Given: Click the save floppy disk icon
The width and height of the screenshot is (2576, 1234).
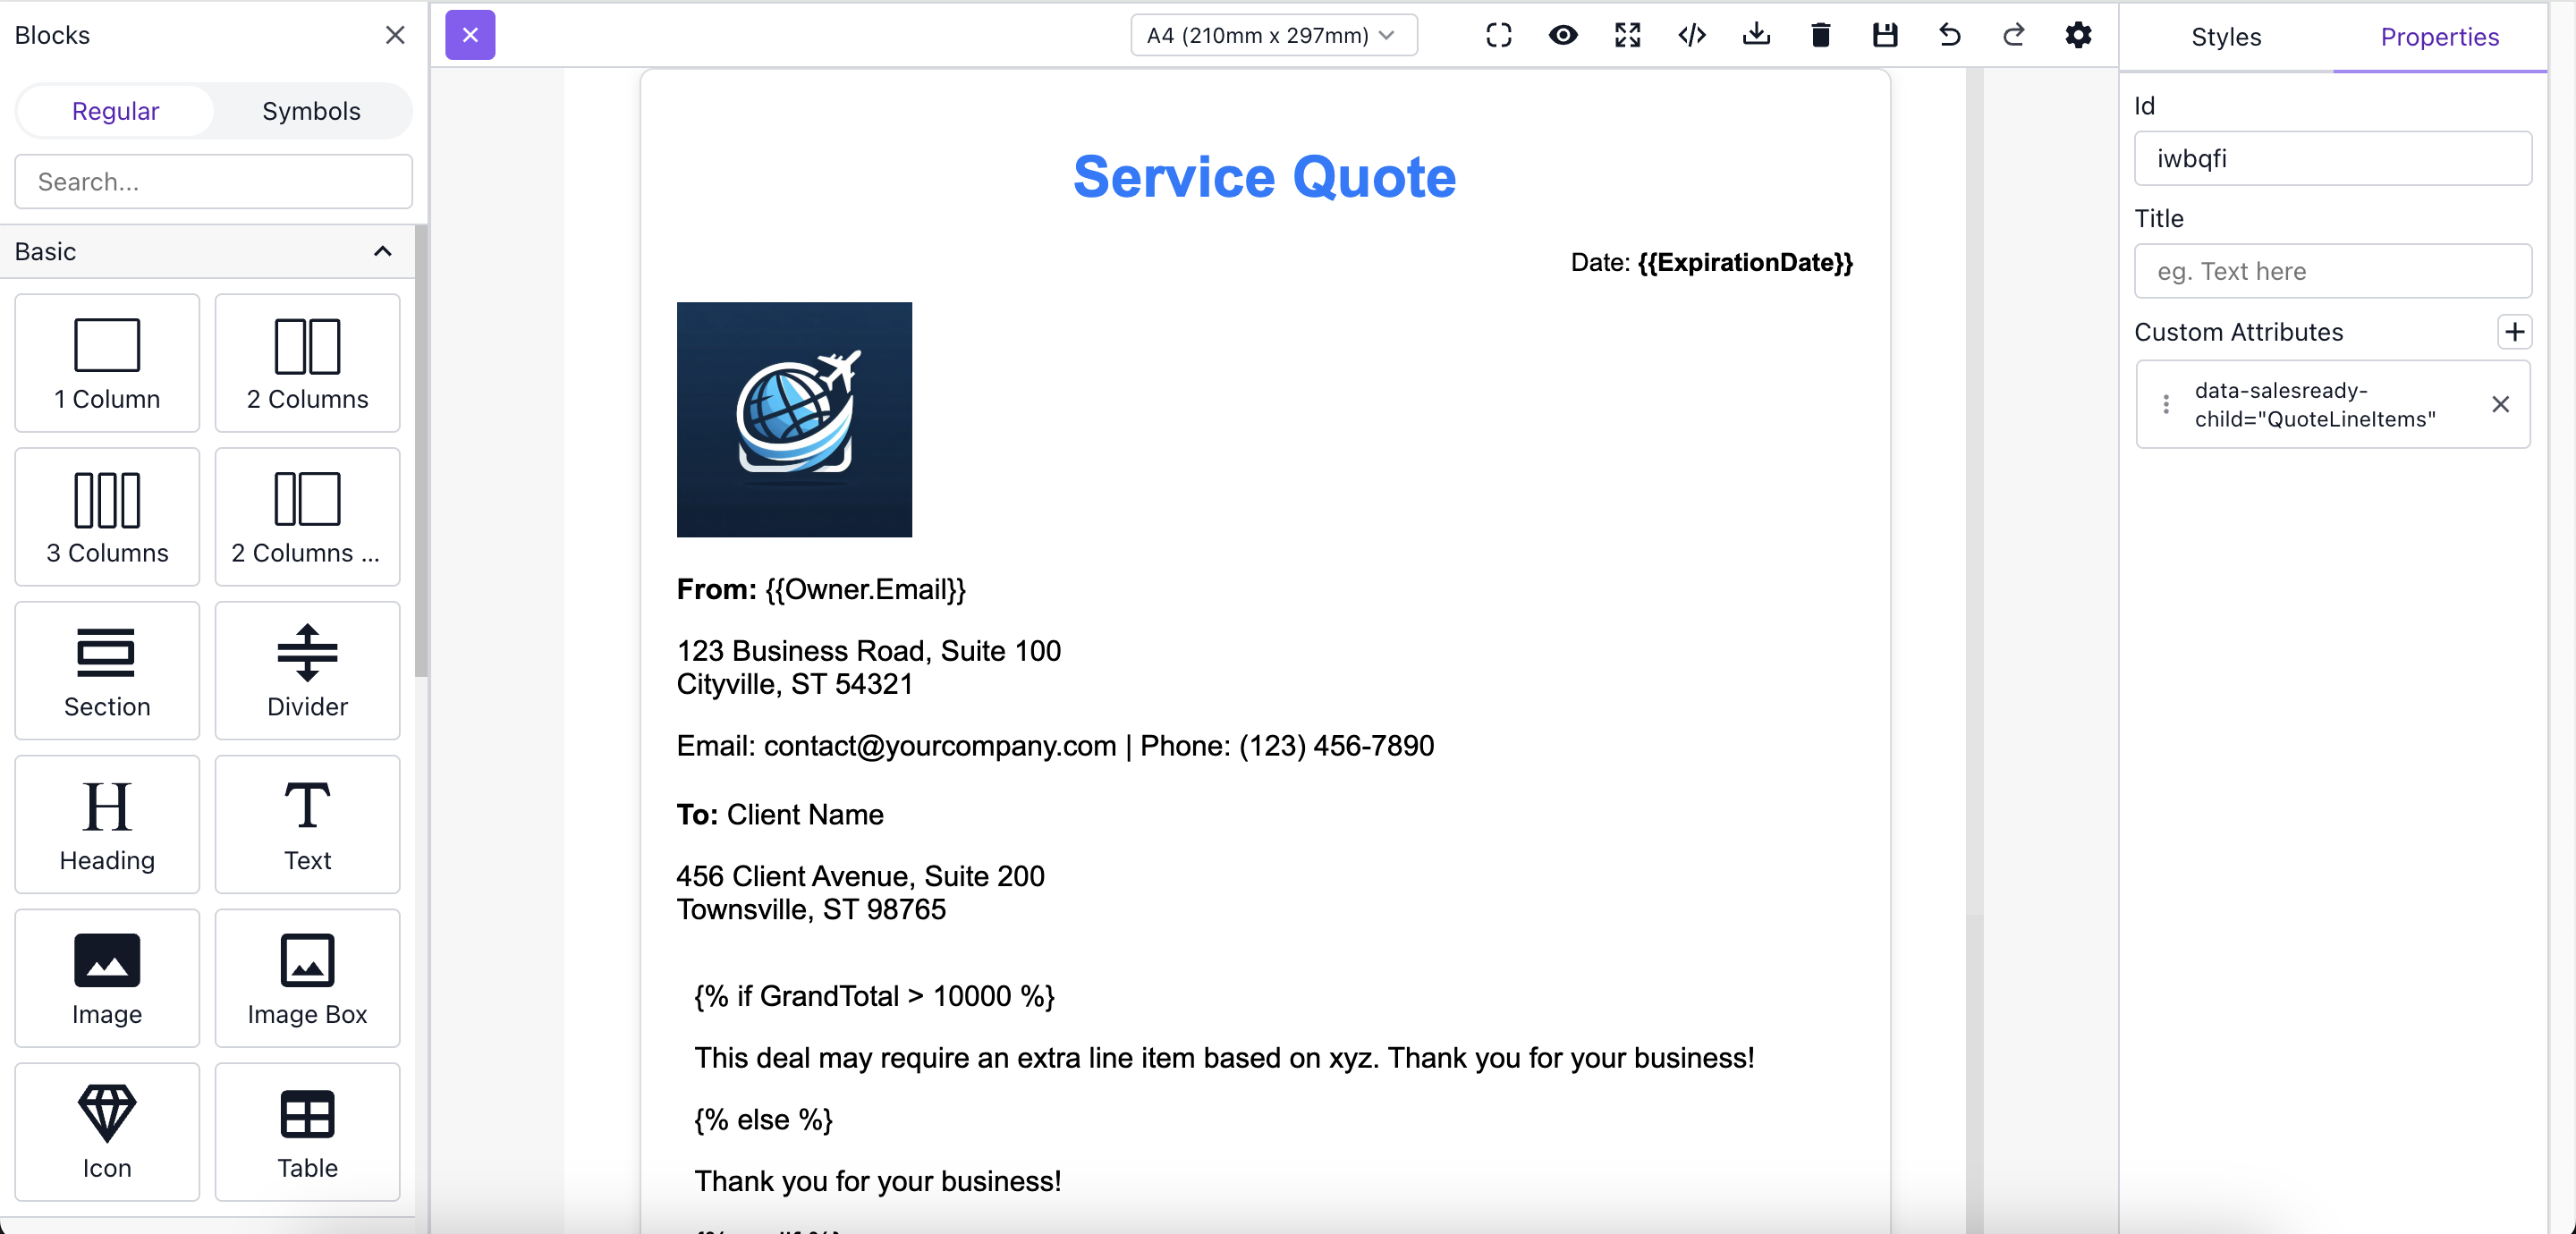Looking at the screenshot, I should [1885, 36].
